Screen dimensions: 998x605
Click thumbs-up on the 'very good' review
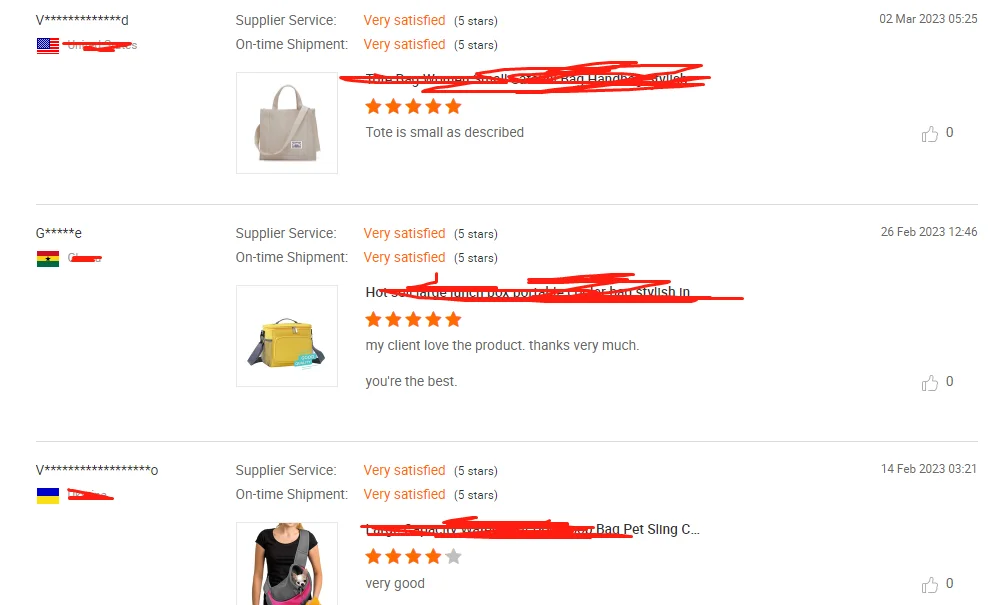tap(929, 585)
